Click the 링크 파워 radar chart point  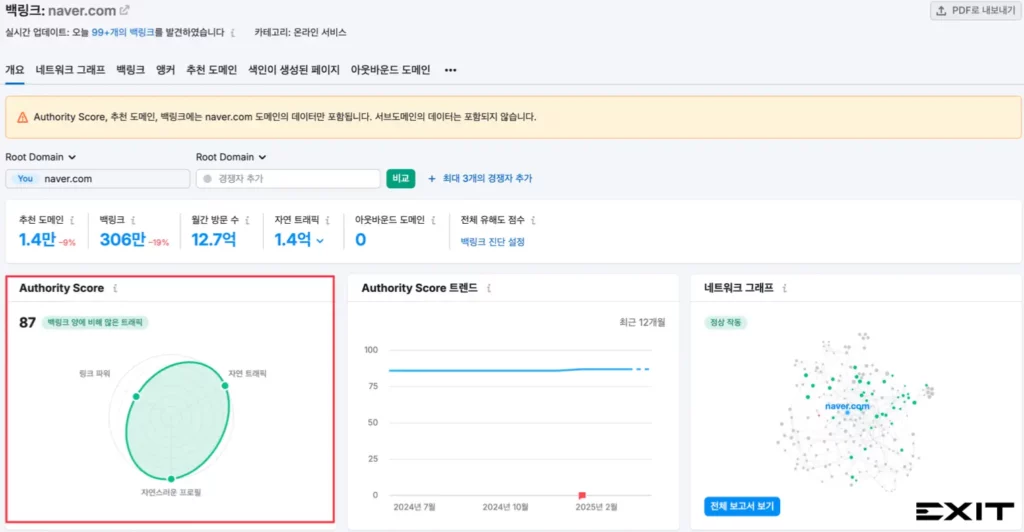pyautogui.click(x=136, y=396)
